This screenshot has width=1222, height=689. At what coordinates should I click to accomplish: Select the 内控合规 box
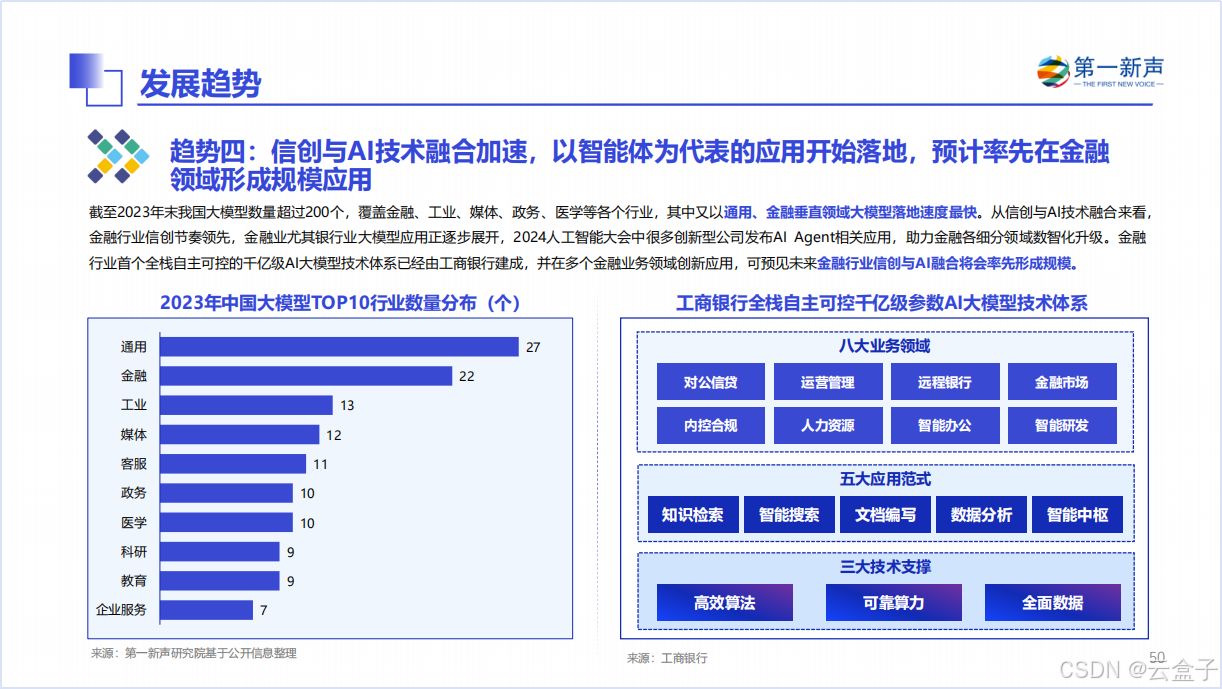(711, 425)
